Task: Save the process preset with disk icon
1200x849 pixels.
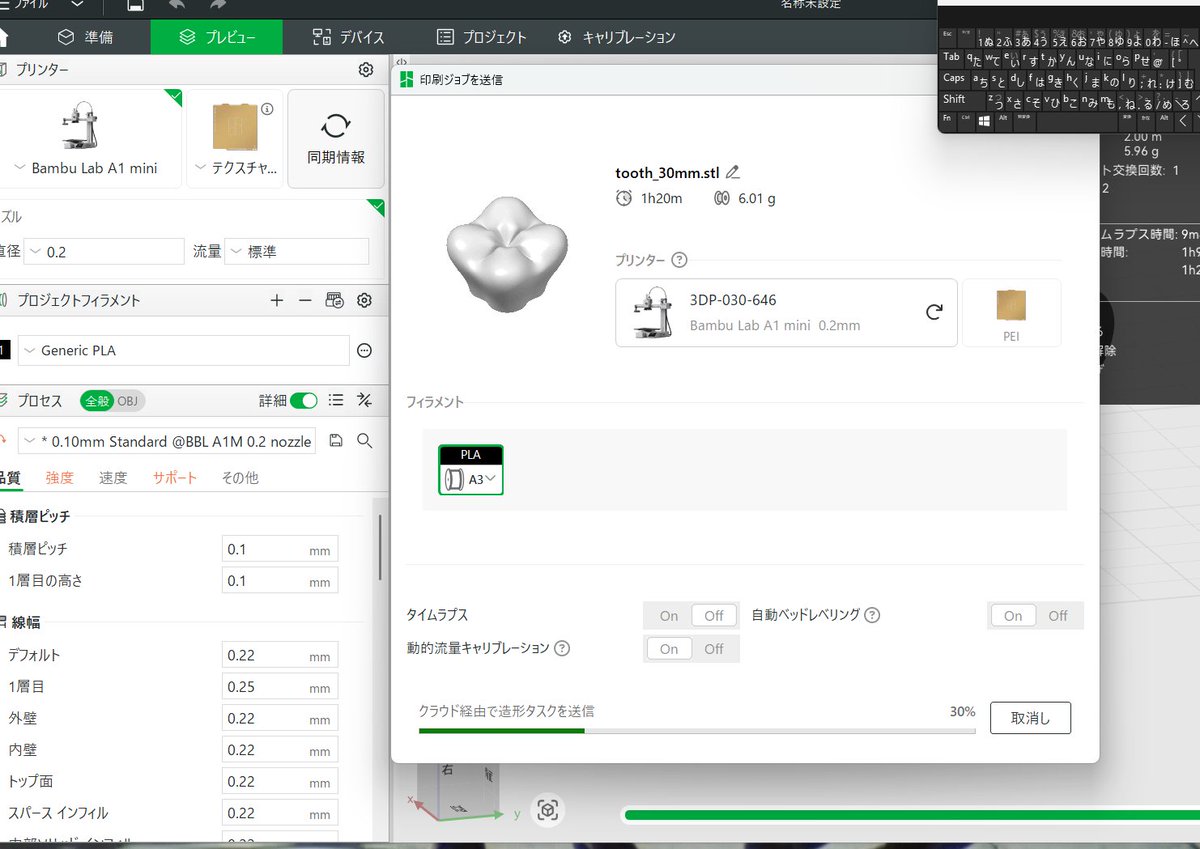Action: (x=336, y=441)
